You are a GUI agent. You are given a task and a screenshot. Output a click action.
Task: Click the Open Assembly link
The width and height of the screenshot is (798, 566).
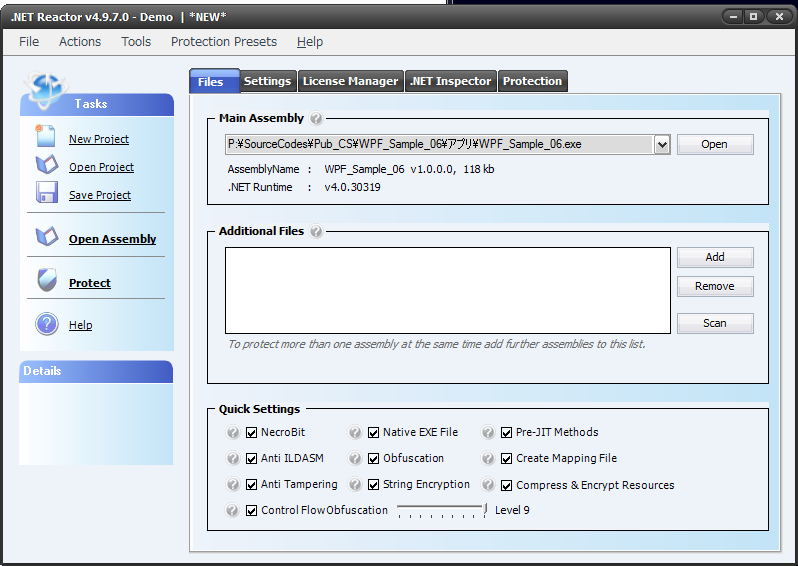(112, 239)
